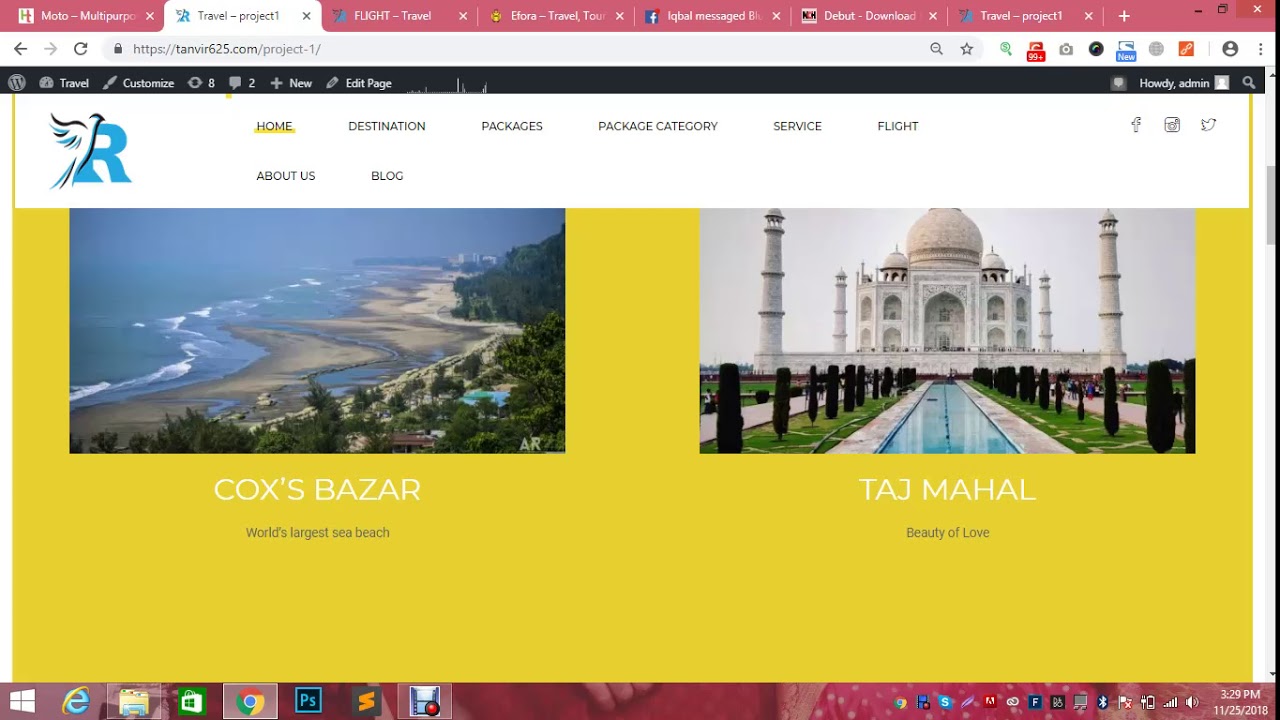Click Customize in the WordPress admin bar
The image size is (1280, 720).
(x=138, y=83)
